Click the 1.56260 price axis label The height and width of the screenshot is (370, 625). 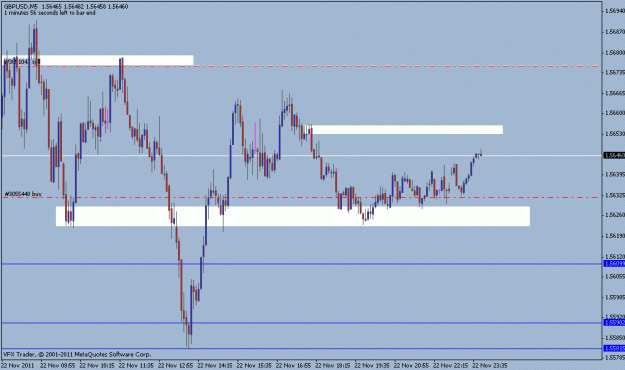615,215
